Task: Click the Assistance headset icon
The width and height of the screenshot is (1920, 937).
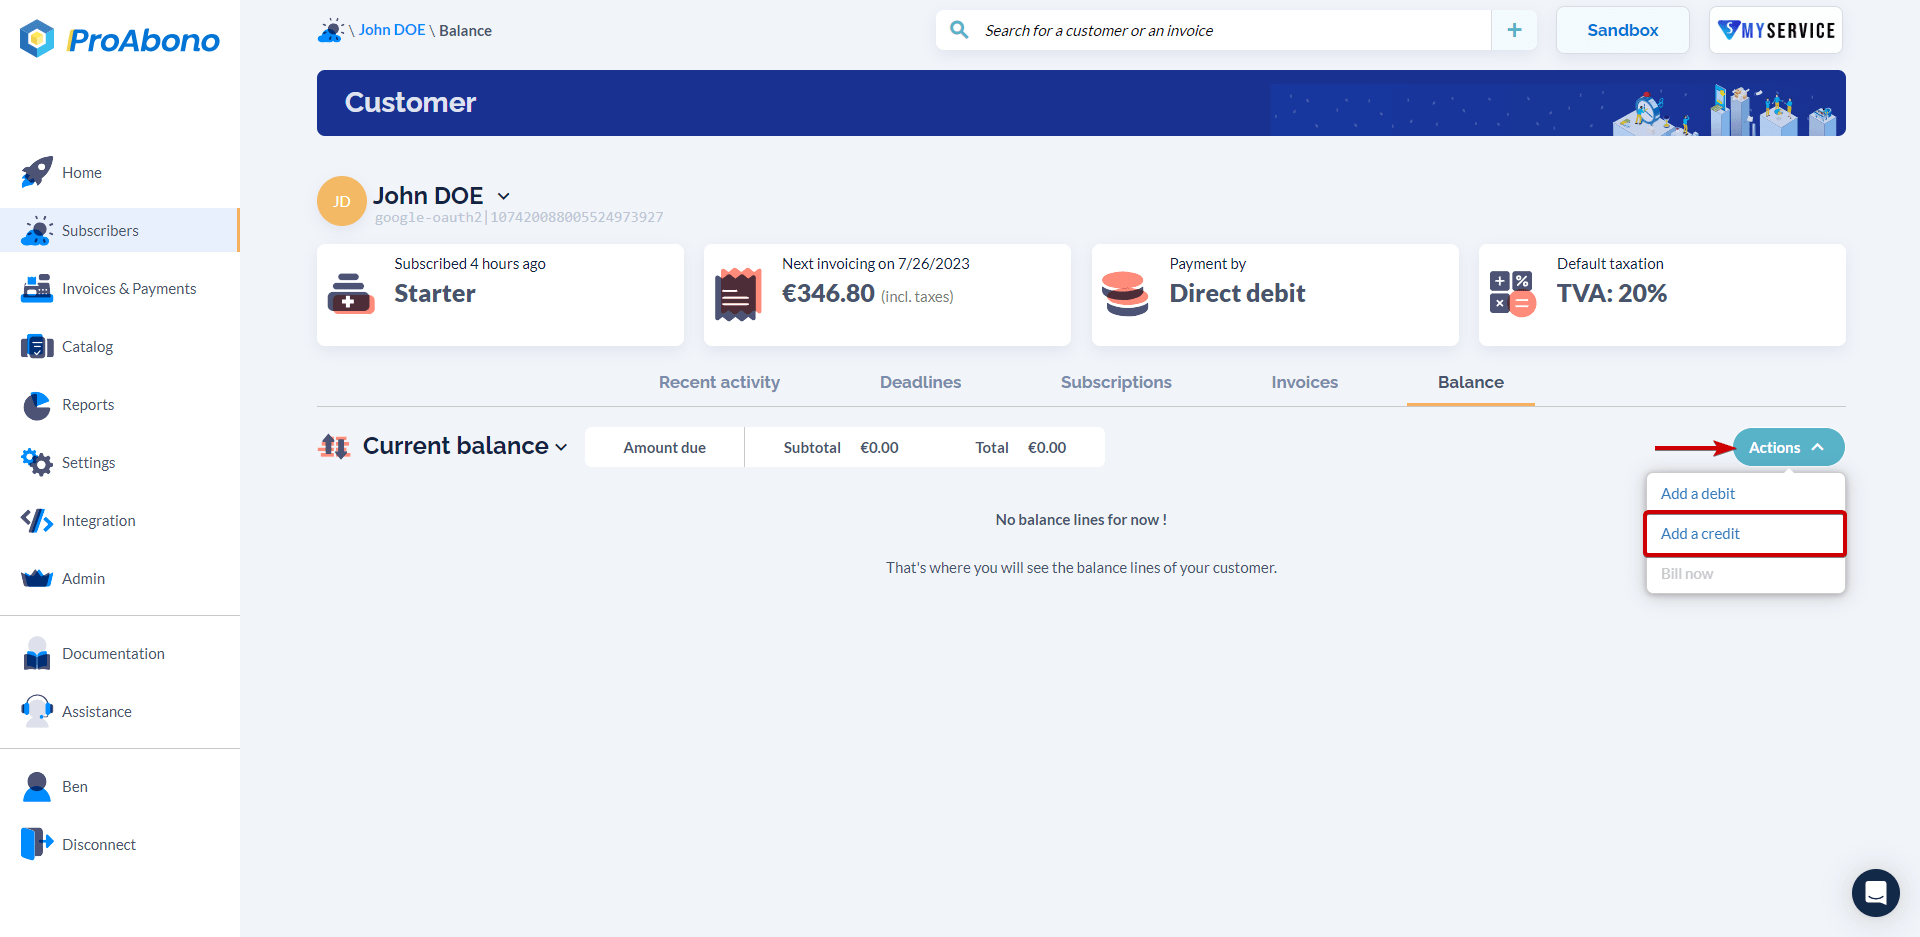Action: (x=37, y=711)
